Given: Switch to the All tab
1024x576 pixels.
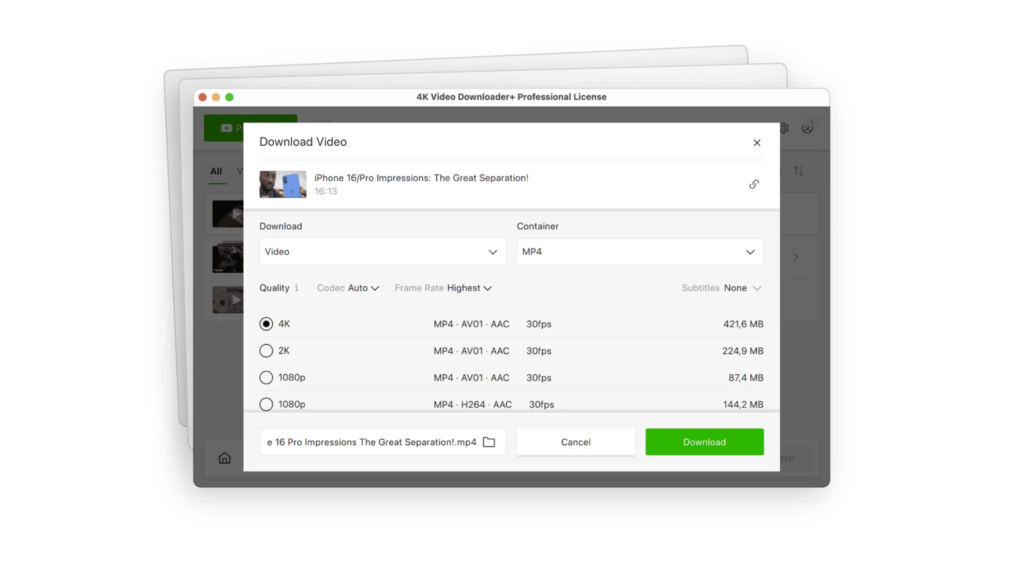Looking at the screenshot, I should (x=215, y=171).
